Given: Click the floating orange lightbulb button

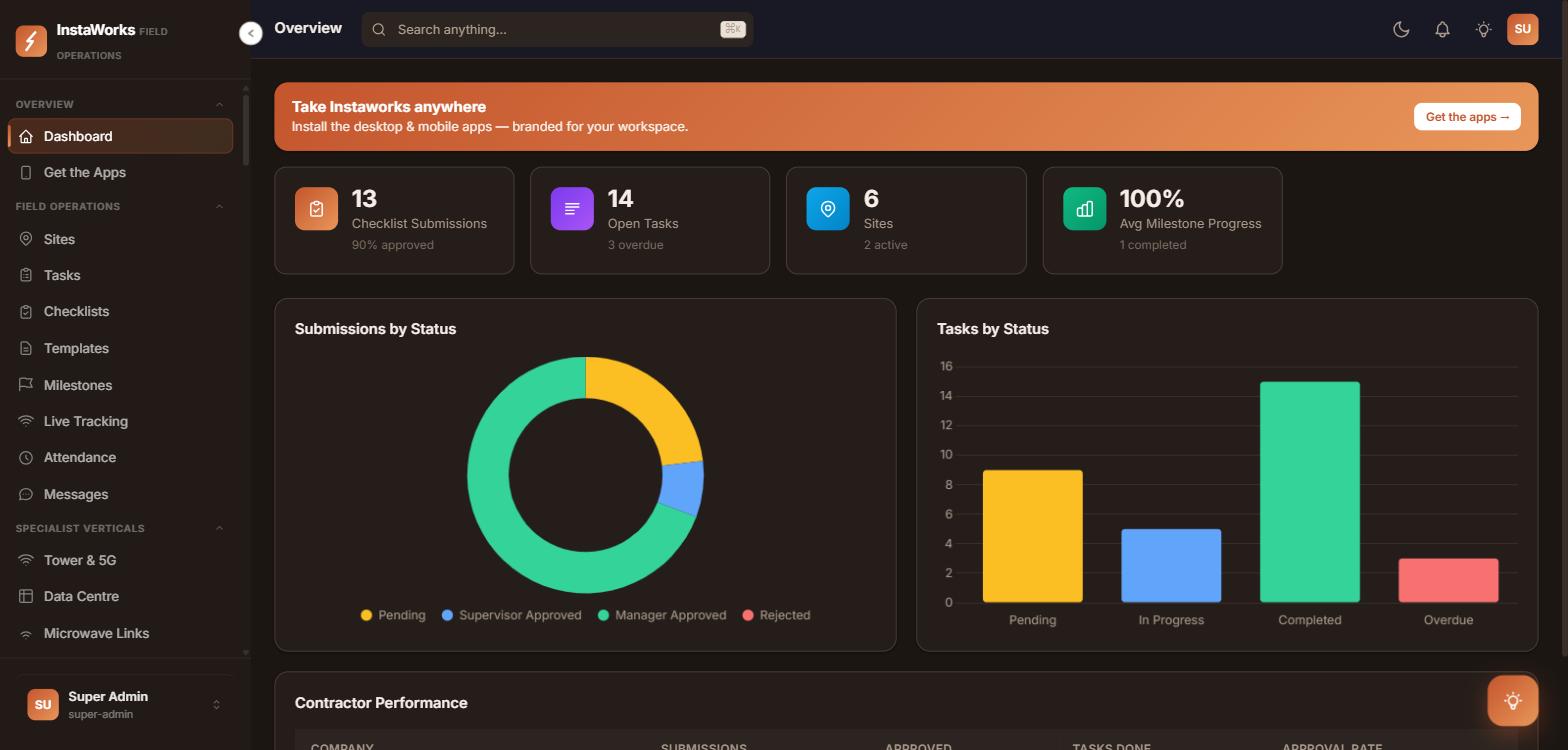Looking at the screenshot, I should [1513, 701].
